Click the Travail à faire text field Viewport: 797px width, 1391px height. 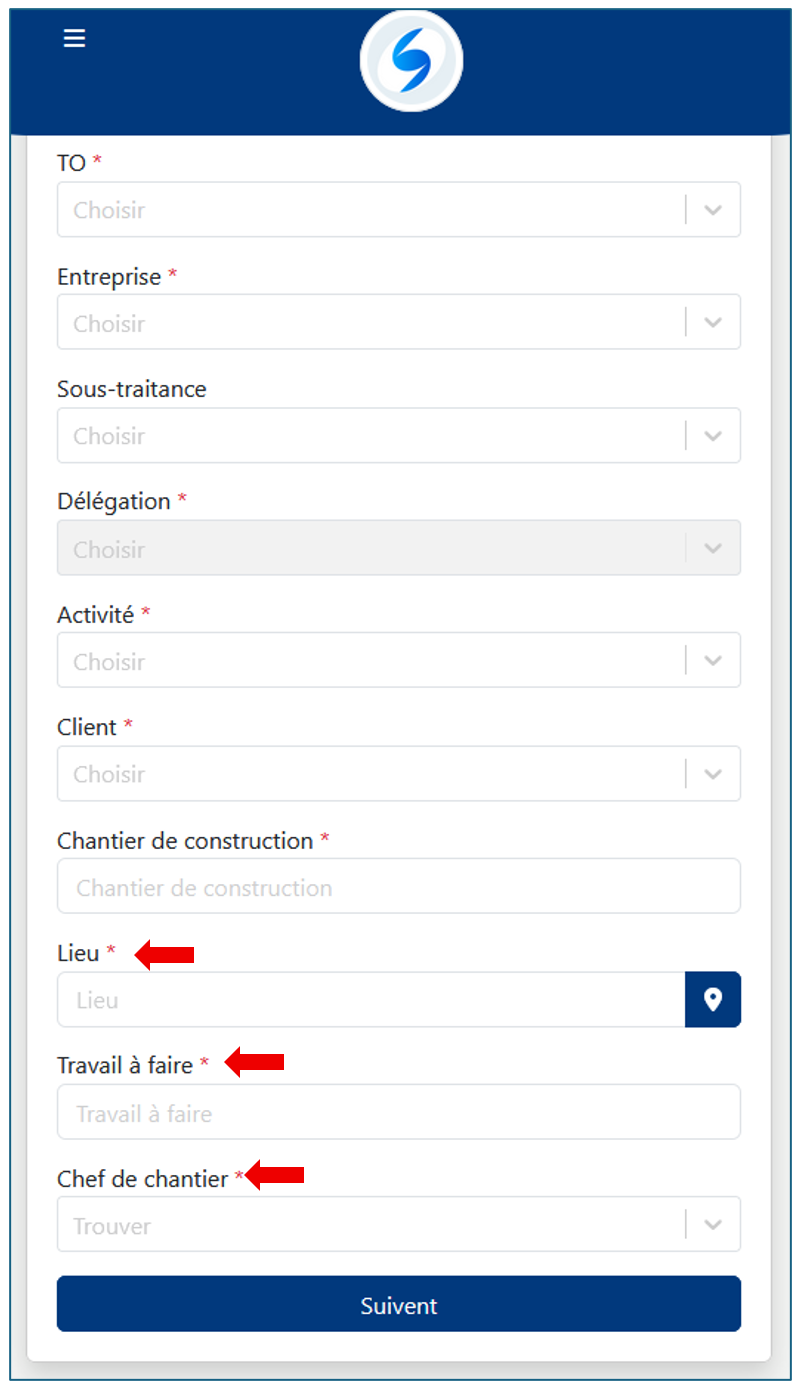tap(398, 1113)
